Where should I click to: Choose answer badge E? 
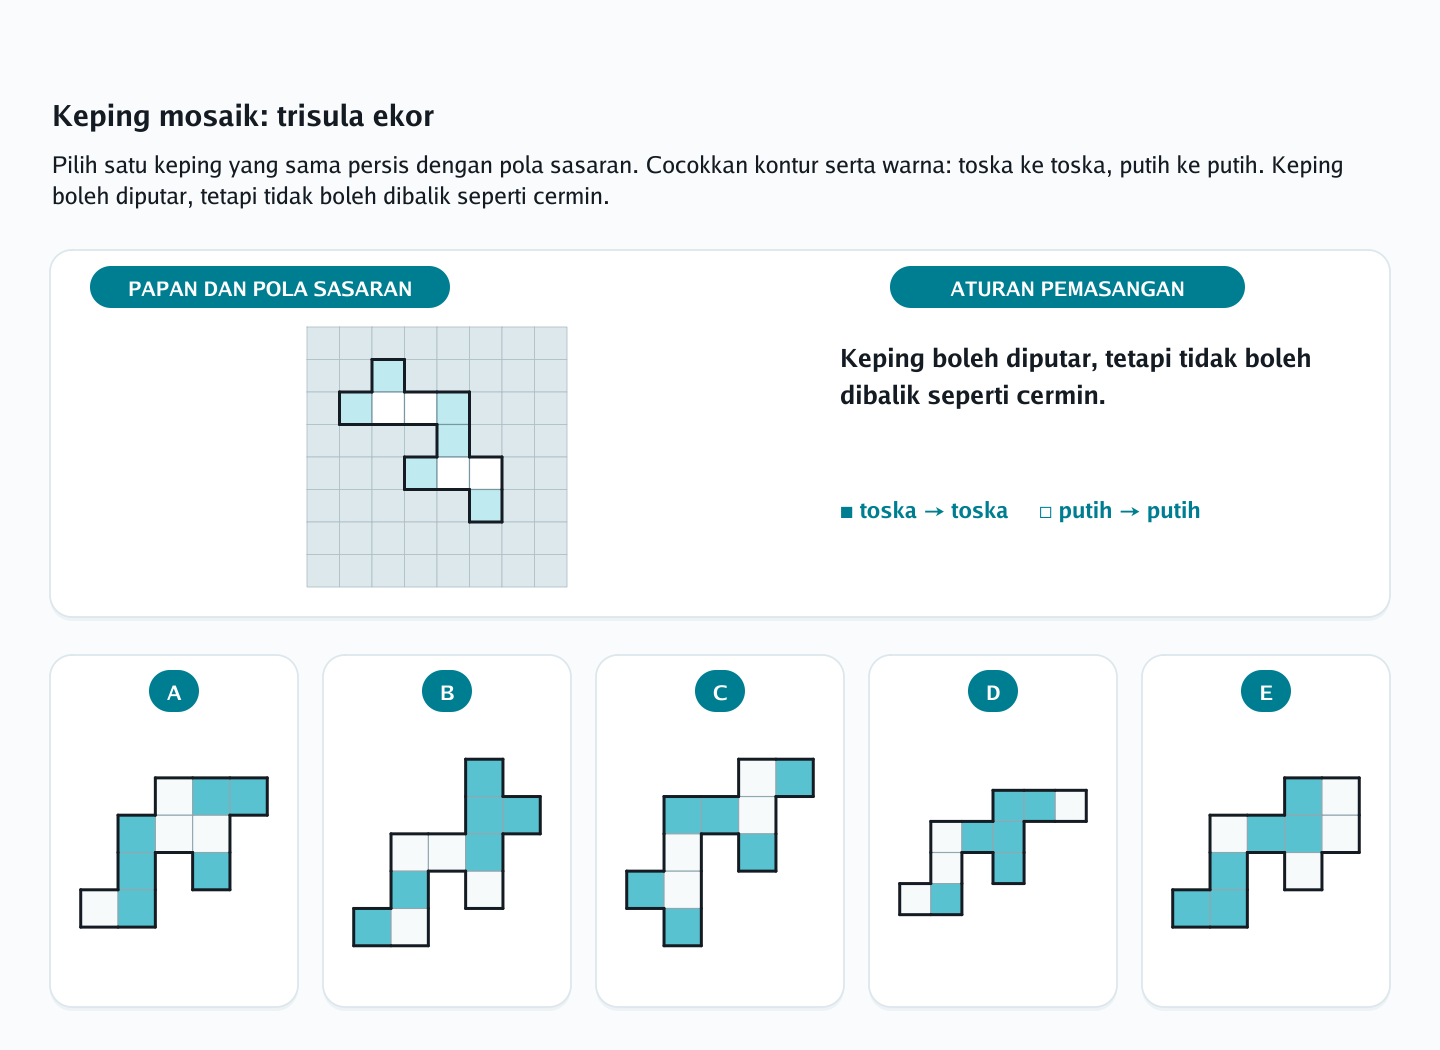(1266, 692)
